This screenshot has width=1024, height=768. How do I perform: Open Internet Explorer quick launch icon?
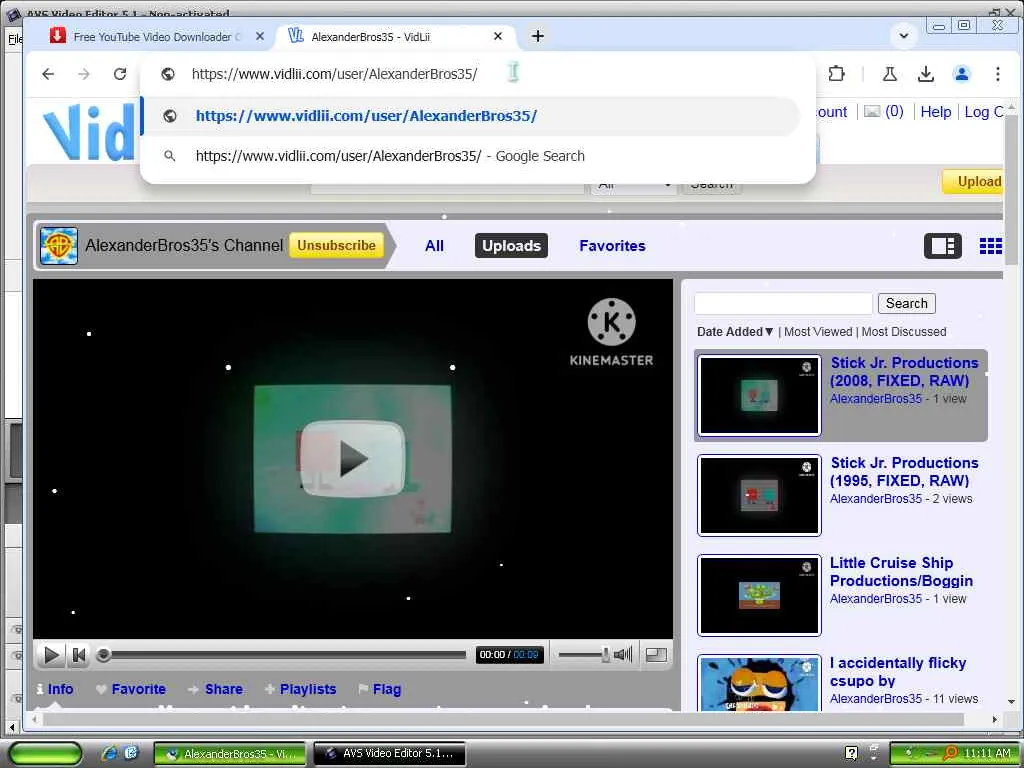[109, 753]
